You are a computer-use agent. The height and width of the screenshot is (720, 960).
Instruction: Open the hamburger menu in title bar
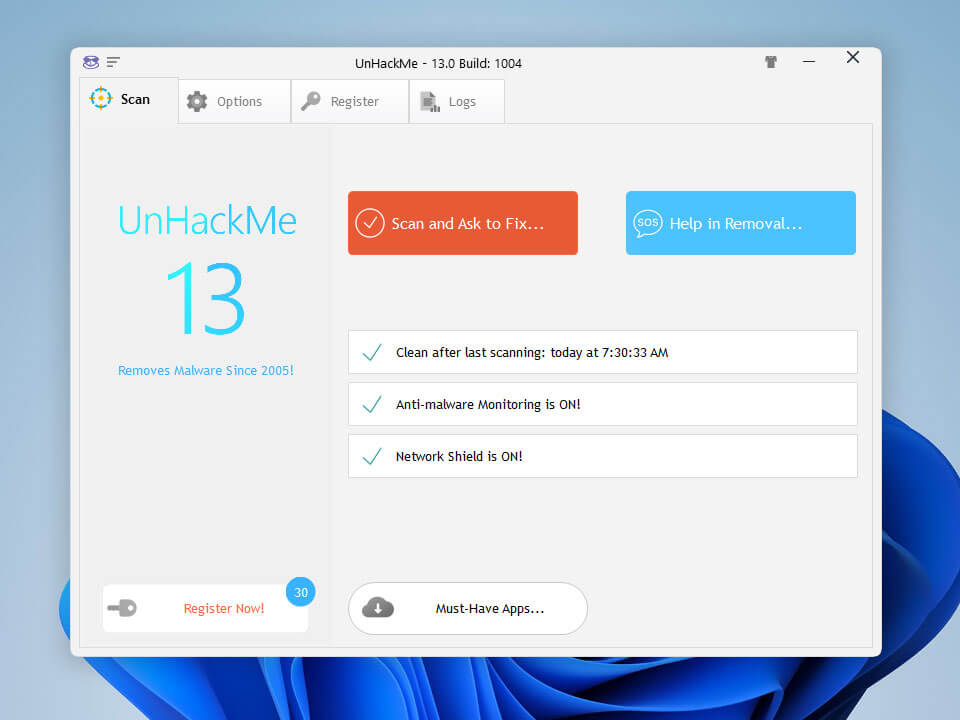click(113, 62)
